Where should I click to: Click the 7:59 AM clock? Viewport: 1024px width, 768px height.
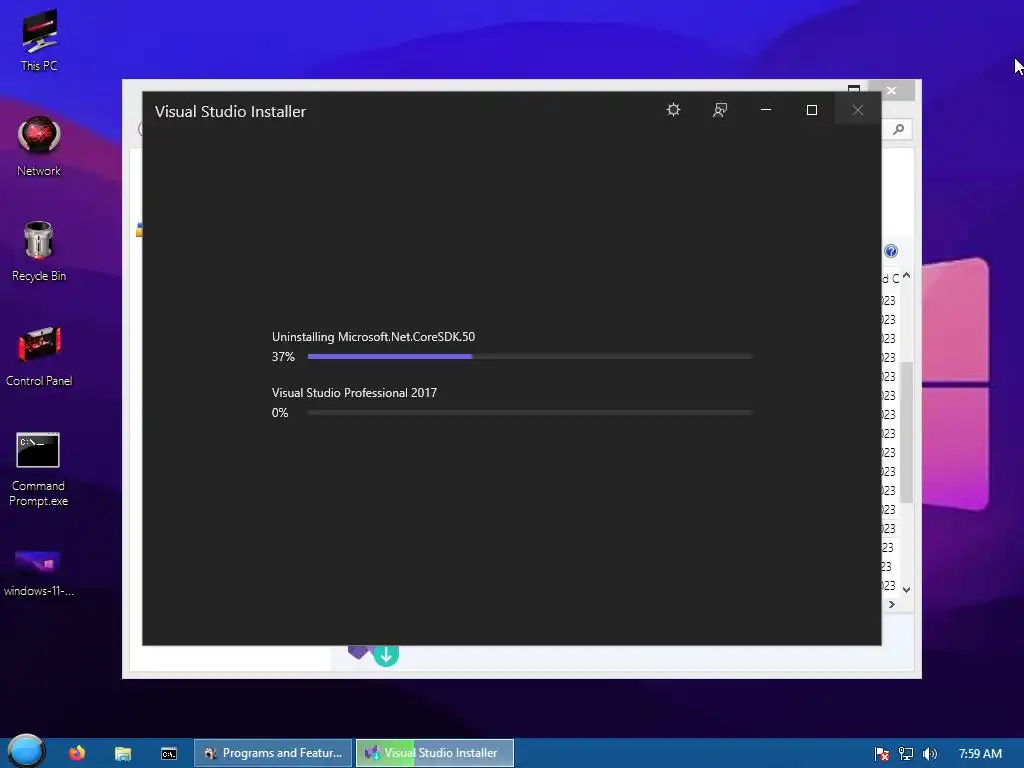tap(980, 754)
